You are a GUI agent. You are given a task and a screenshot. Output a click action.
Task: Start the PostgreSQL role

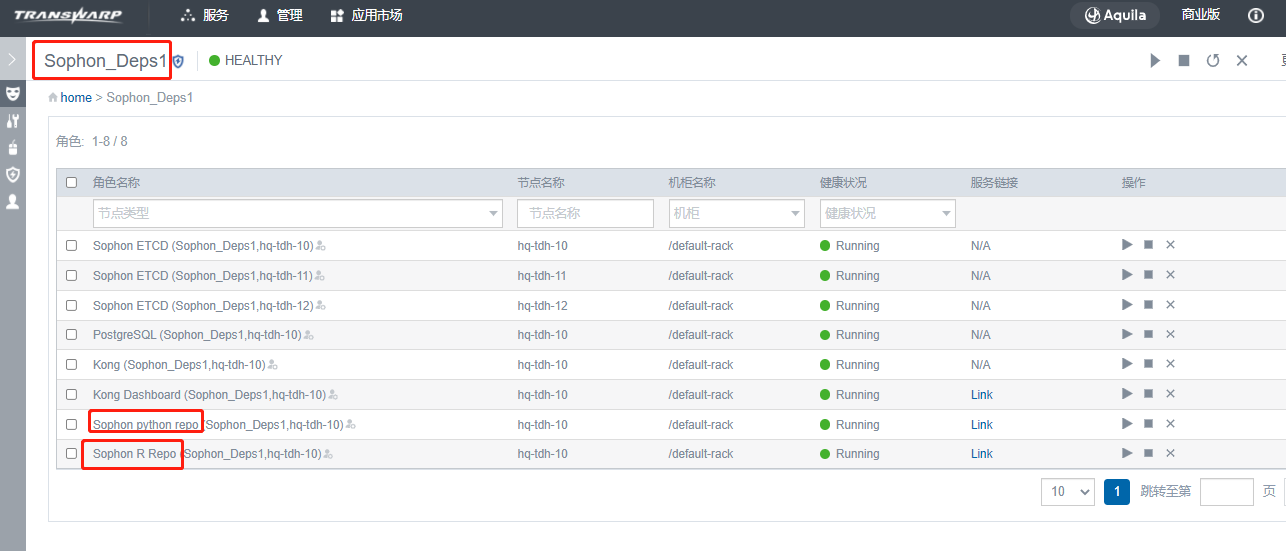click(1127, 335)
